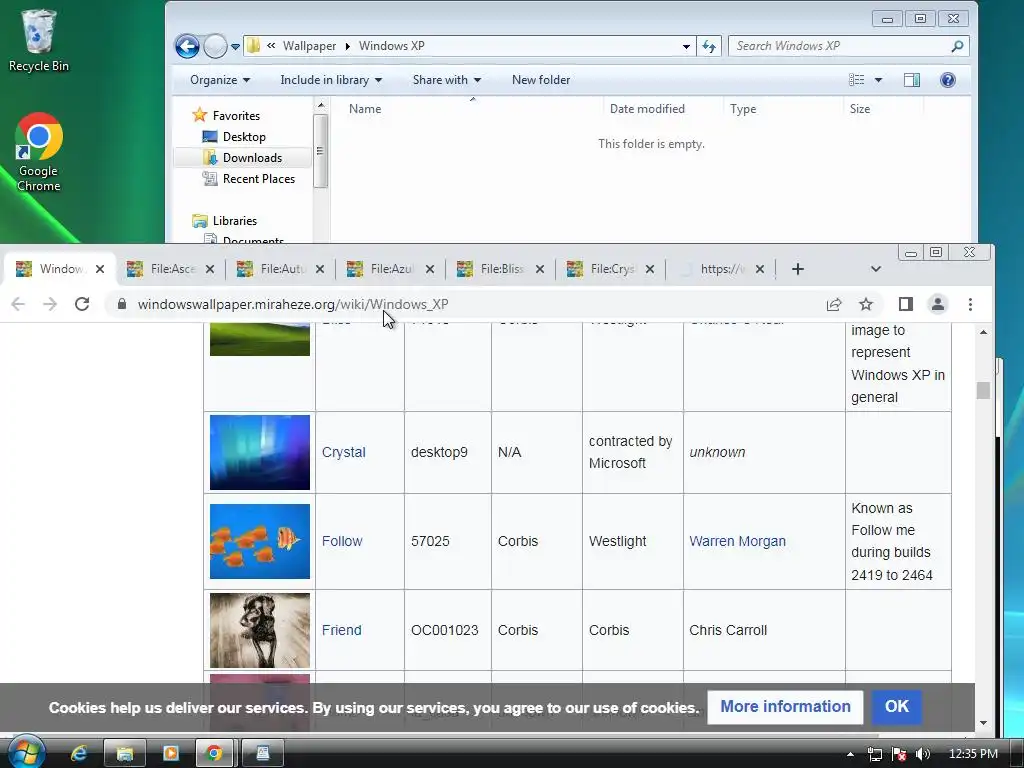Launch Google Chrome desktop shortcut
The image size is (1024, 768).
[x=39, y=152]
